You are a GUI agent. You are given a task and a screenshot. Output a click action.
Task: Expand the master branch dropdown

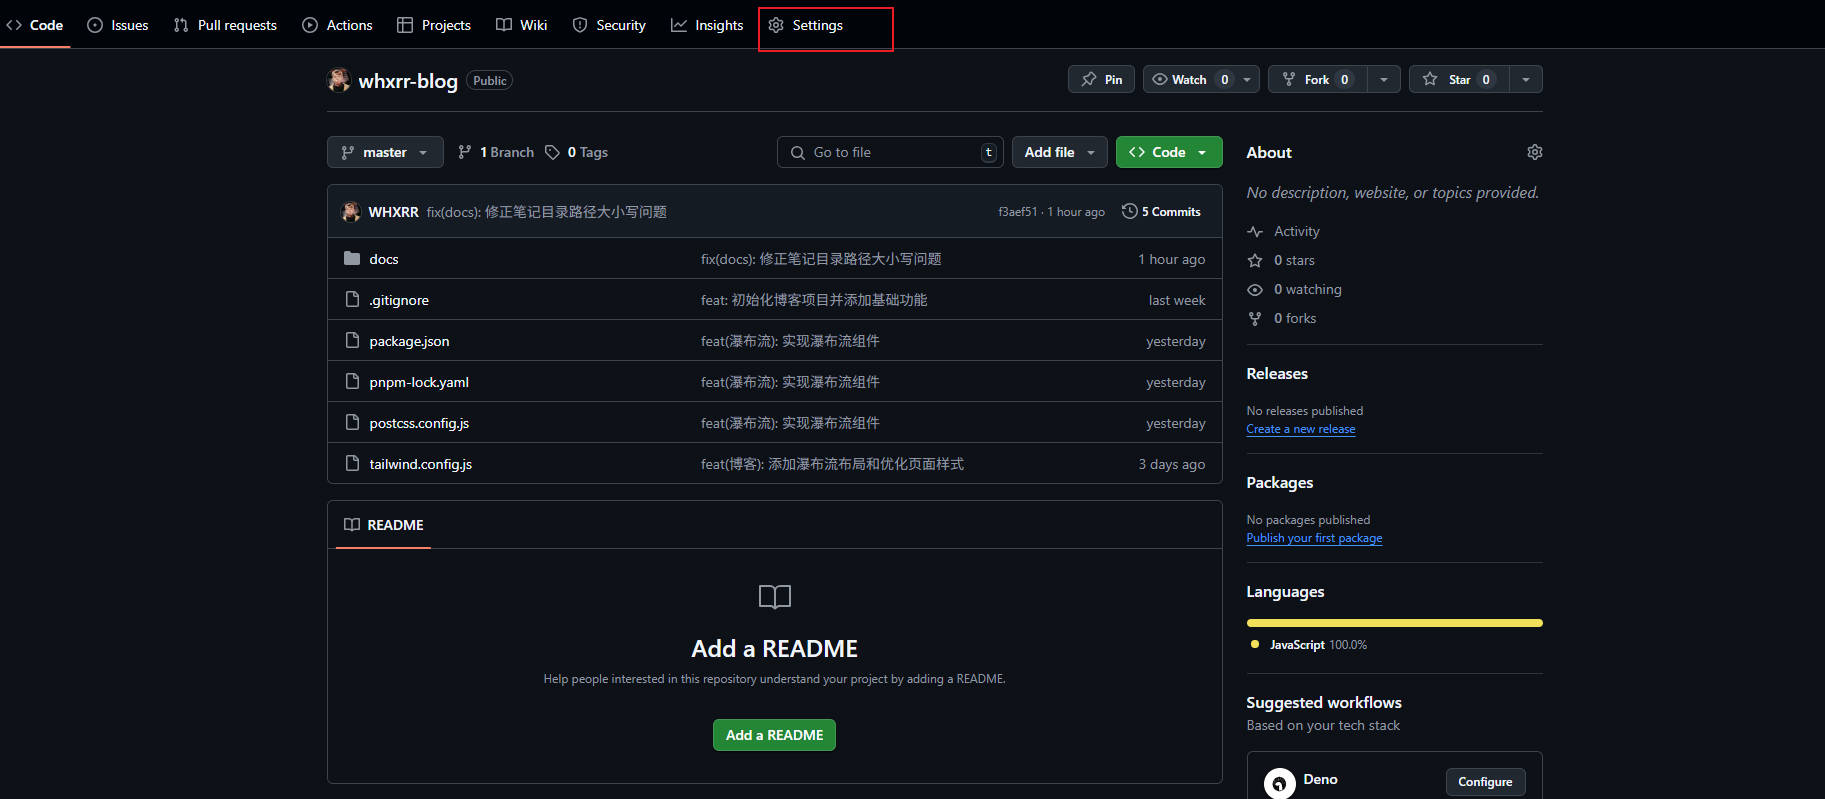385,152
